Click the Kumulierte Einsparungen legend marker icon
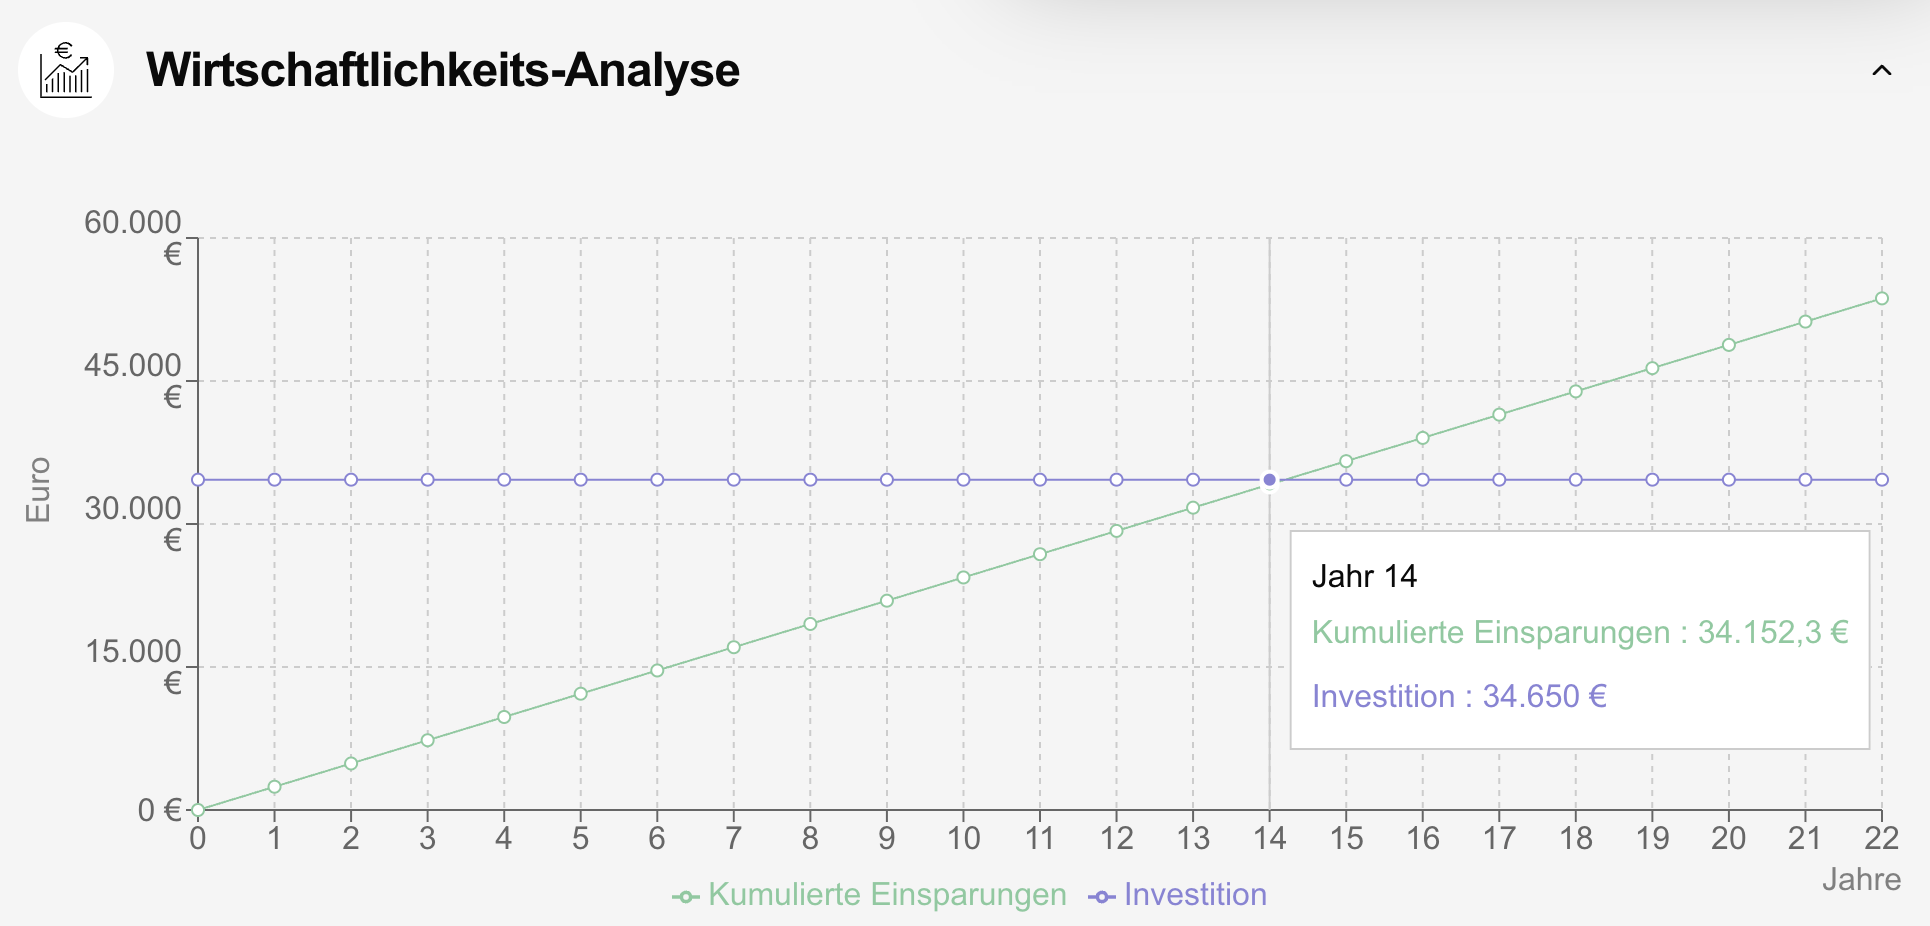The width and height of the screenshot is (1930, 926). 685,897
